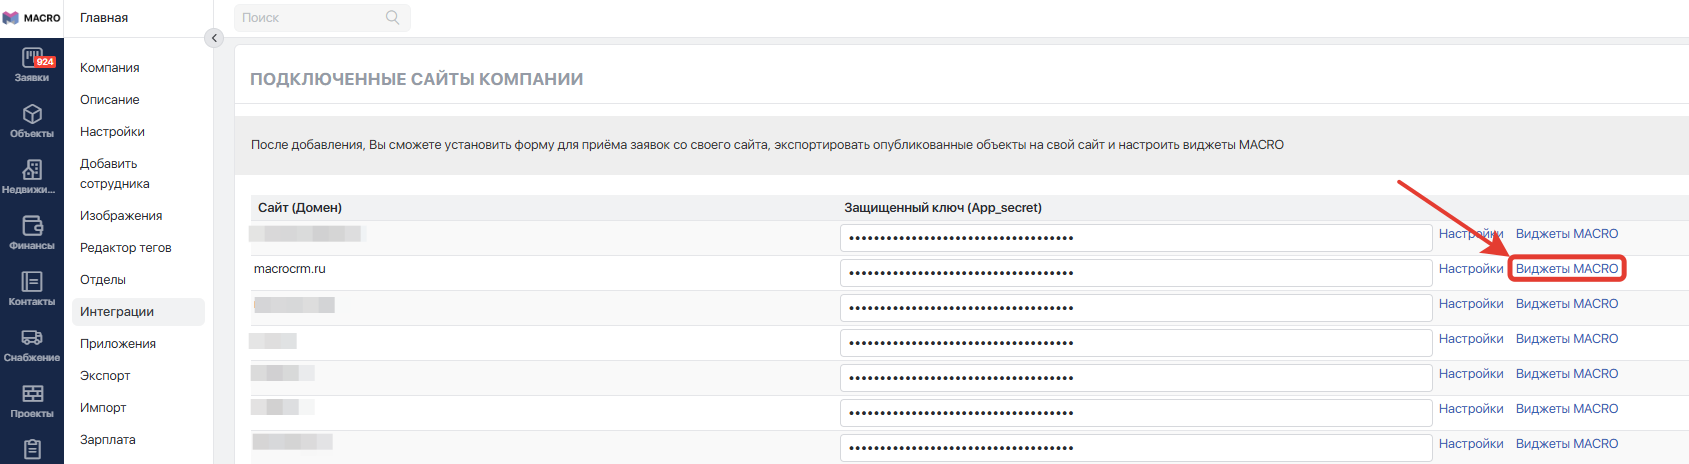
Task: Open the Компания menu item
Action: [110, 68]
